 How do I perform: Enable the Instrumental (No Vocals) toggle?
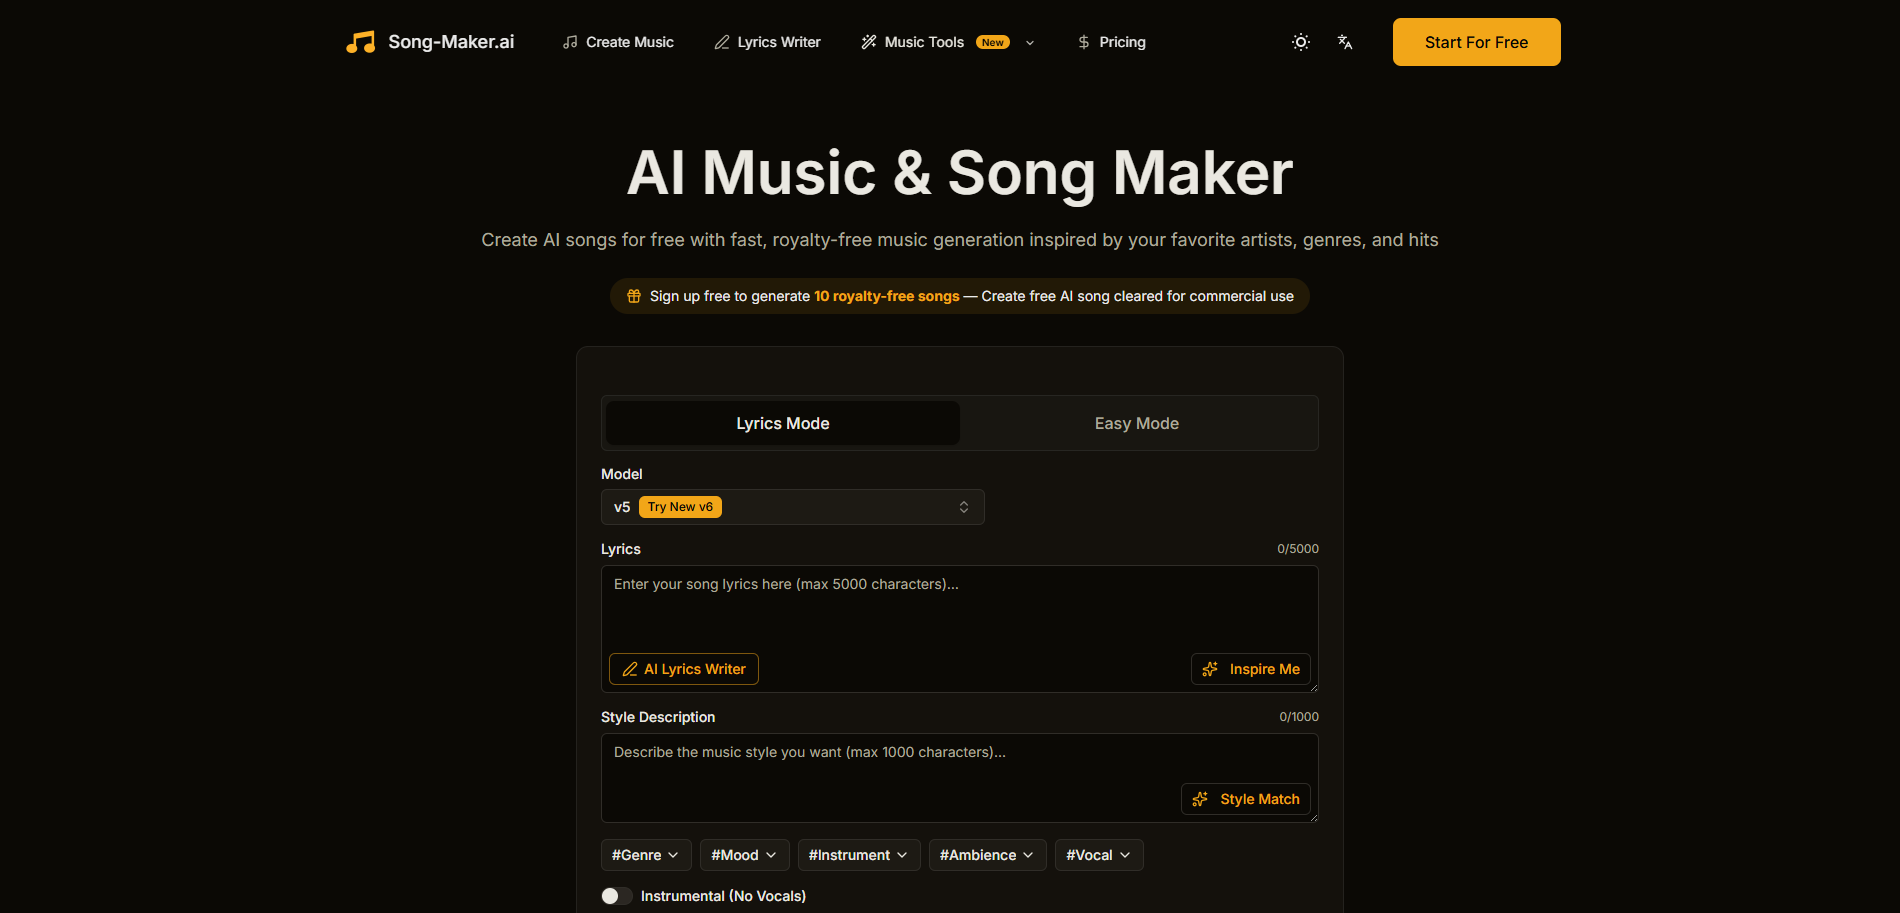pyautogui.click(x=616, y=896)
